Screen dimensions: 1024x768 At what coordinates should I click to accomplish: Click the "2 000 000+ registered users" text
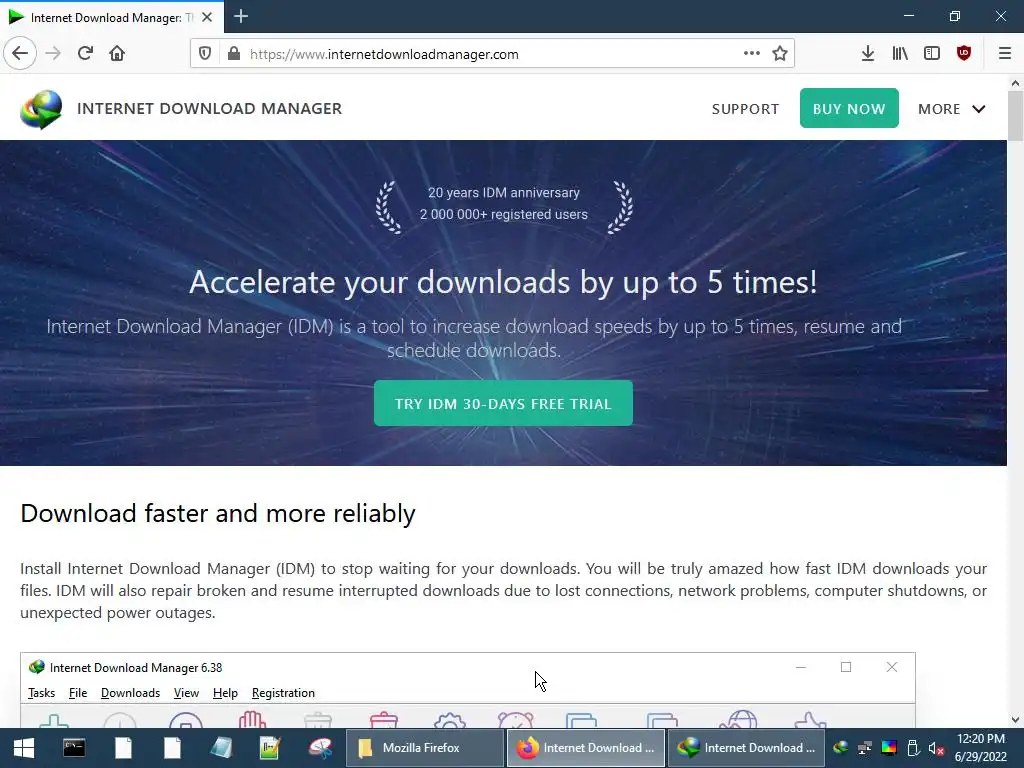(x=504, y=214)
